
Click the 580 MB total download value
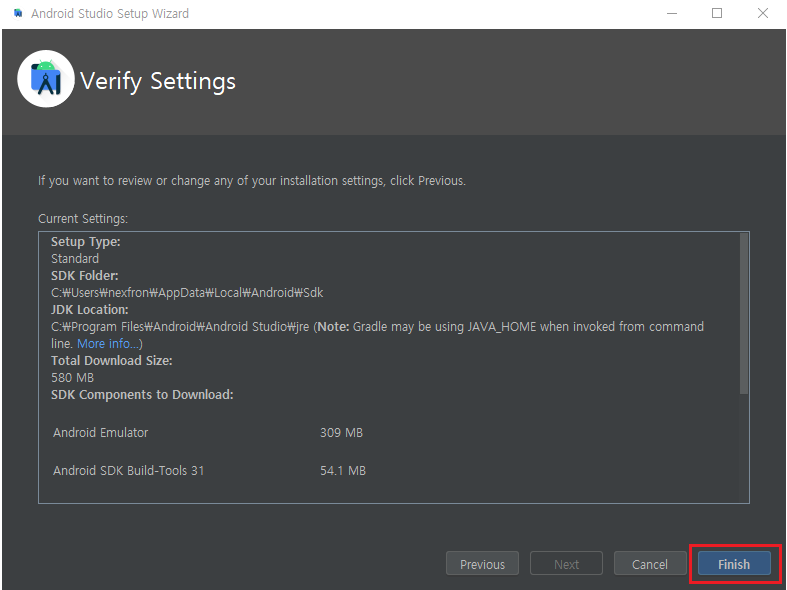click(x=72, y=377)
